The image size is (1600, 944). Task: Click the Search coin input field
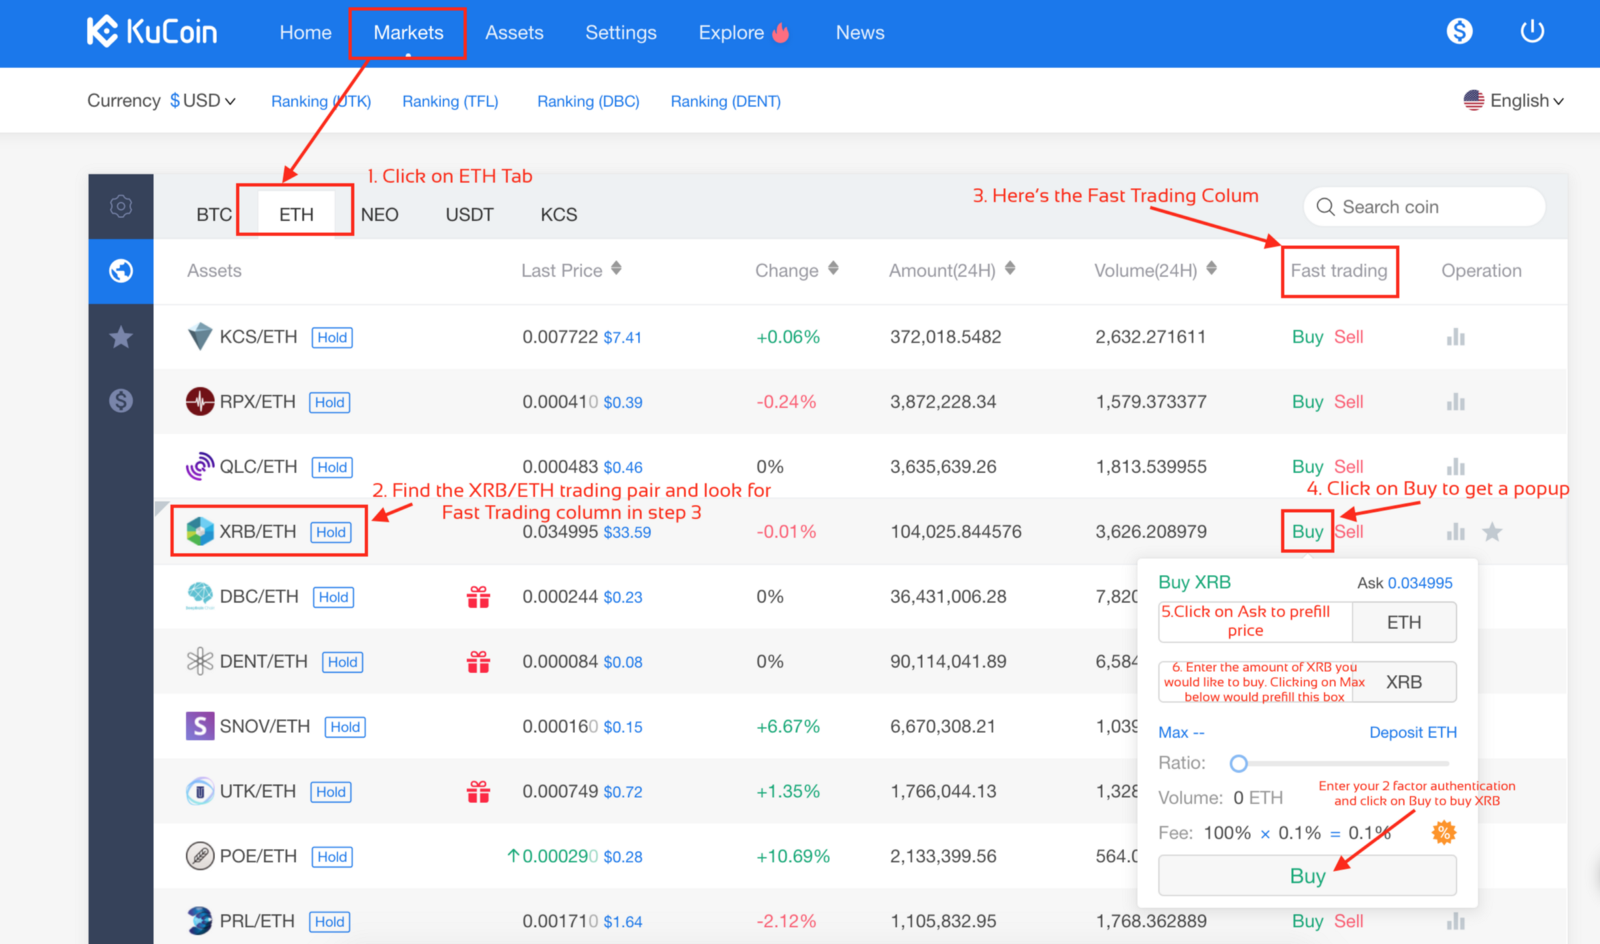pyautogui.click(x=1425, y=207)
